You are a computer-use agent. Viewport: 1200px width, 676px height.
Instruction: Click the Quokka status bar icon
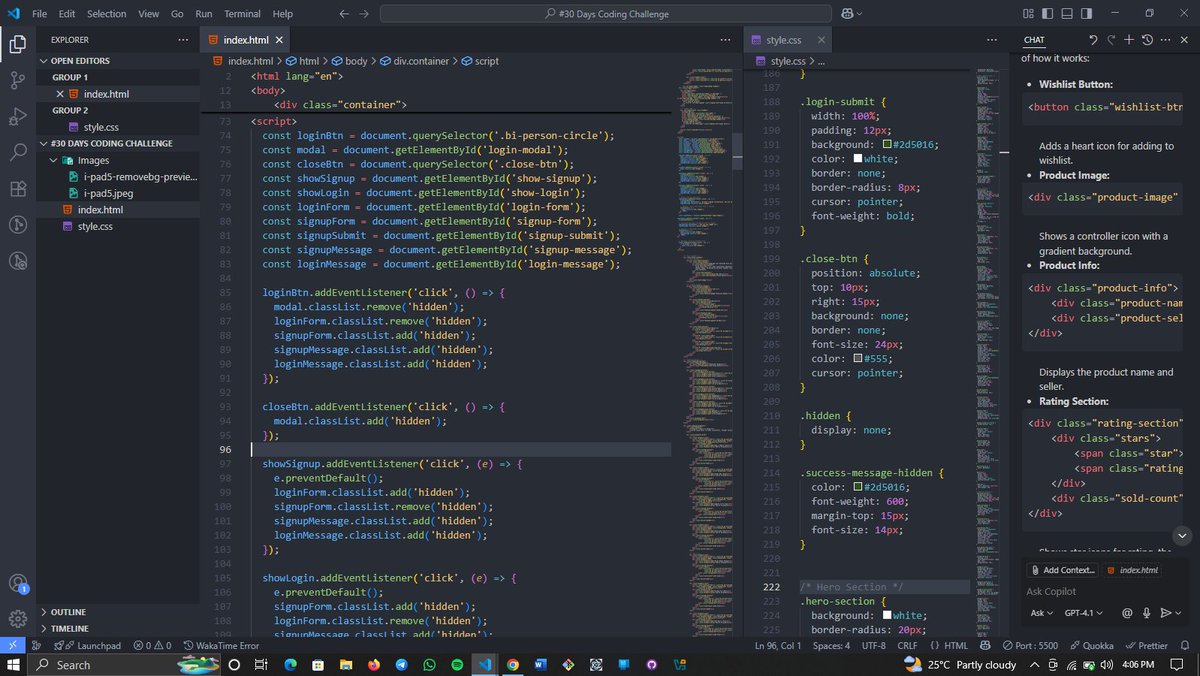tap(1094, 645)
